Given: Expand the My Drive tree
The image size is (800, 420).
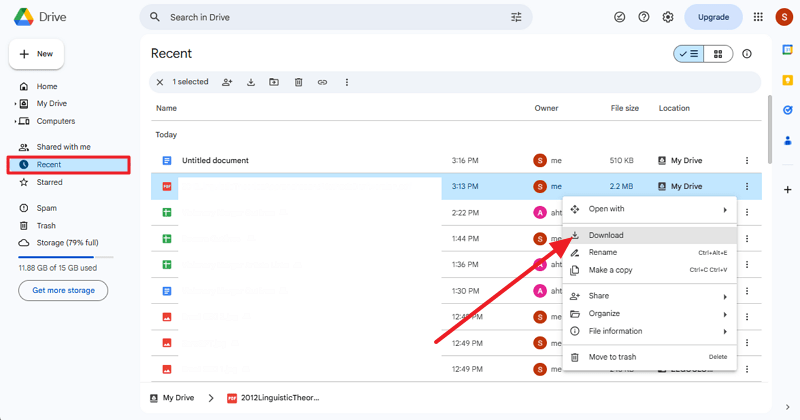Looking at the screenshot, I should [14, 104].
